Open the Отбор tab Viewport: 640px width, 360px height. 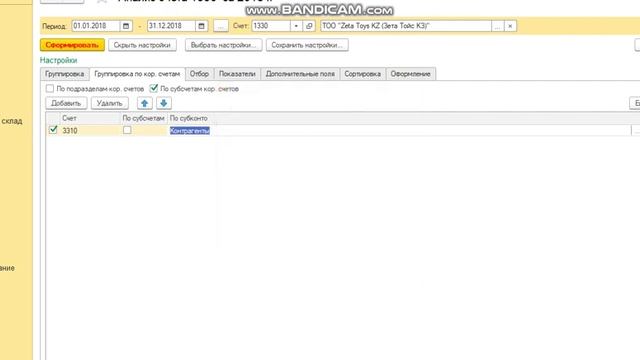pyautogui.click(x=199, y=74)
